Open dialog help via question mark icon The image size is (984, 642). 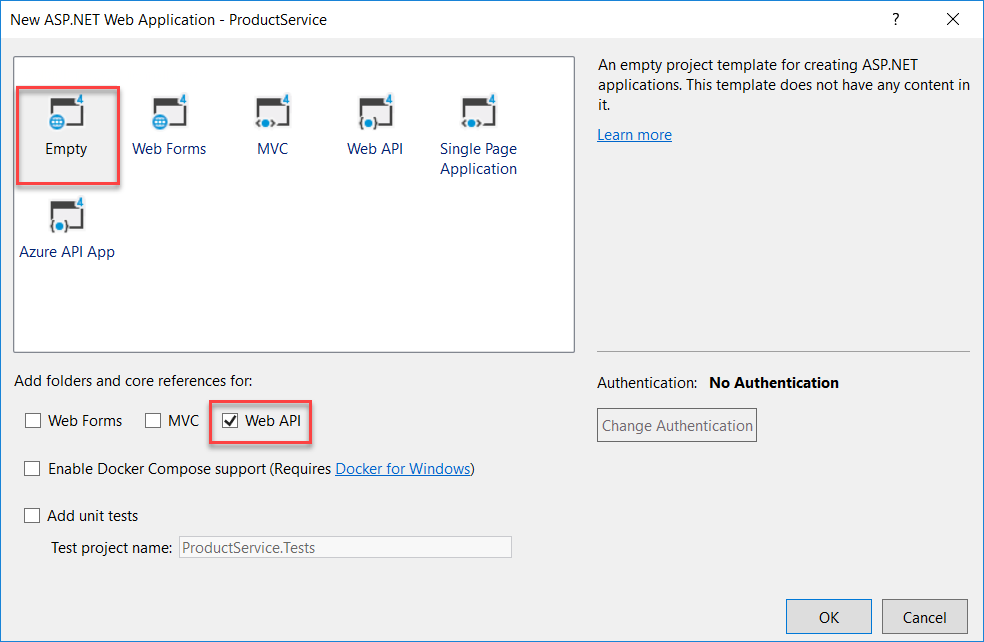[x=895, y=19]
